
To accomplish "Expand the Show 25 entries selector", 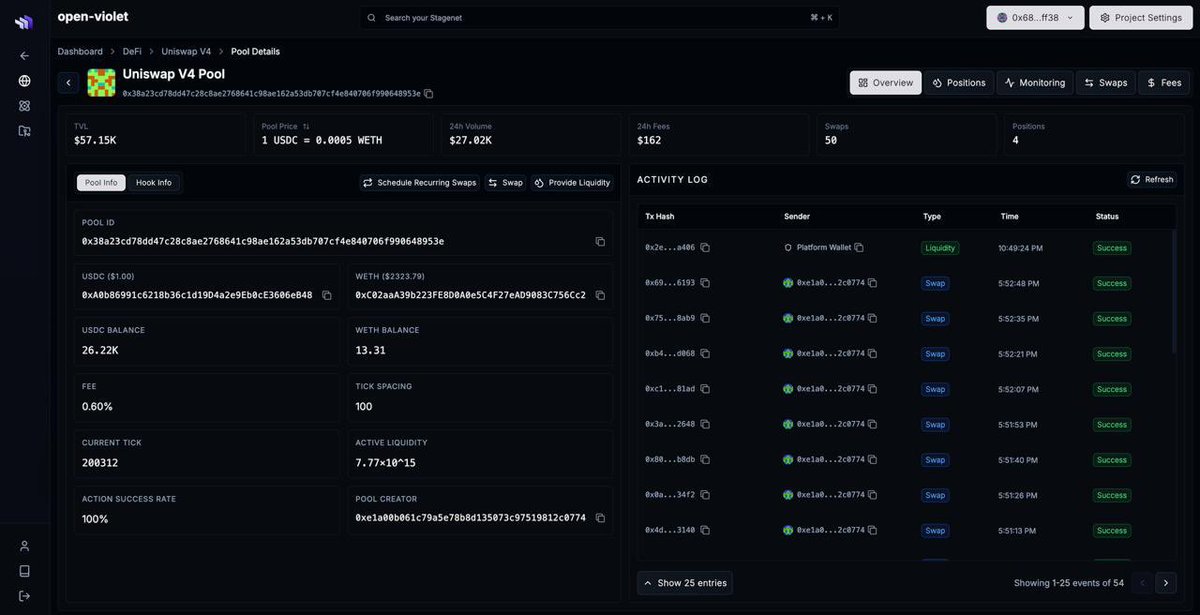I will coord(685,583).
